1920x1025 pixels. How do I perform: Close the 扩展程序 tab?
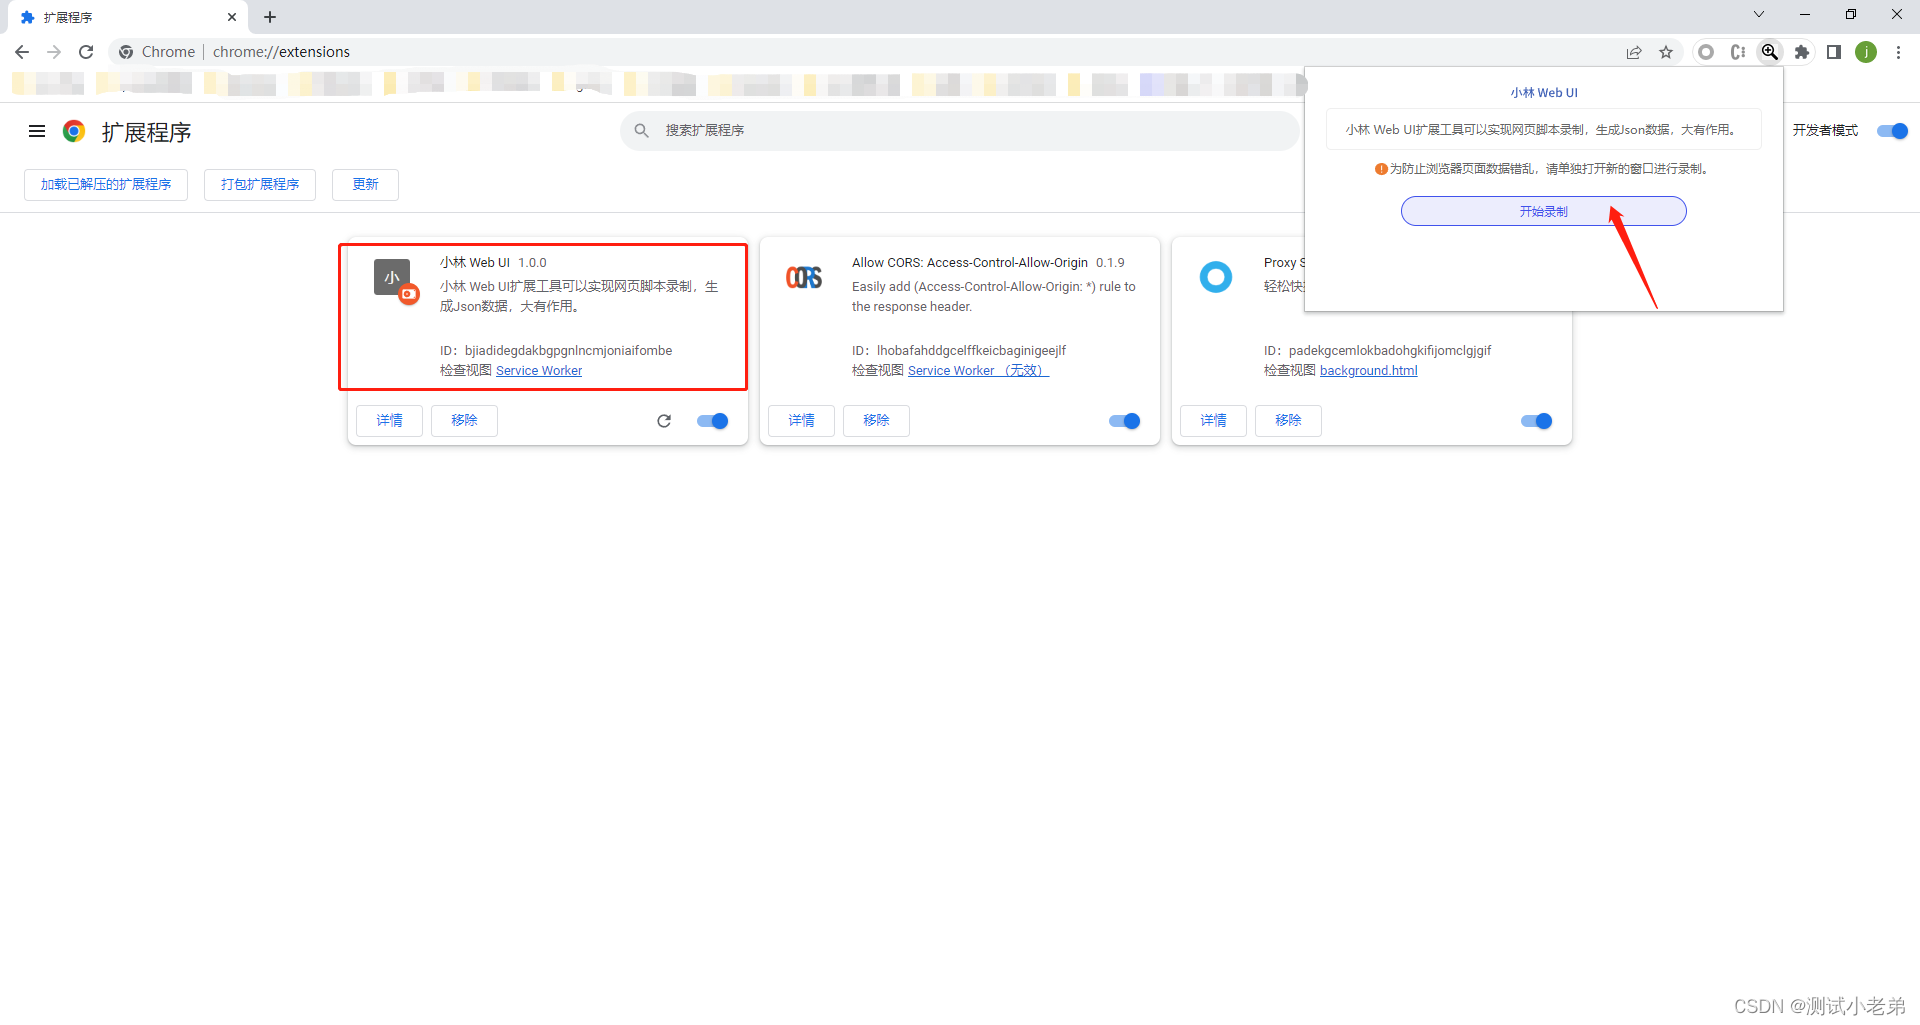232,17
